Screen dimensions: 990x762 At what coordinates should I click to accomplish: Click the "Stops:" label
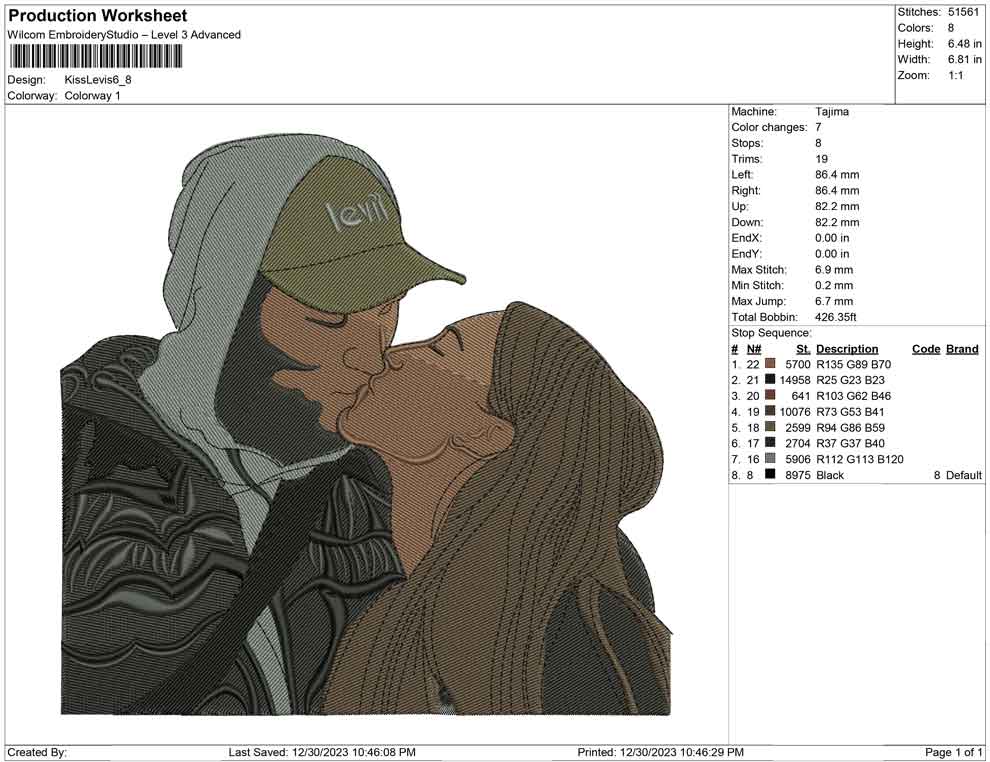(747, 143)
